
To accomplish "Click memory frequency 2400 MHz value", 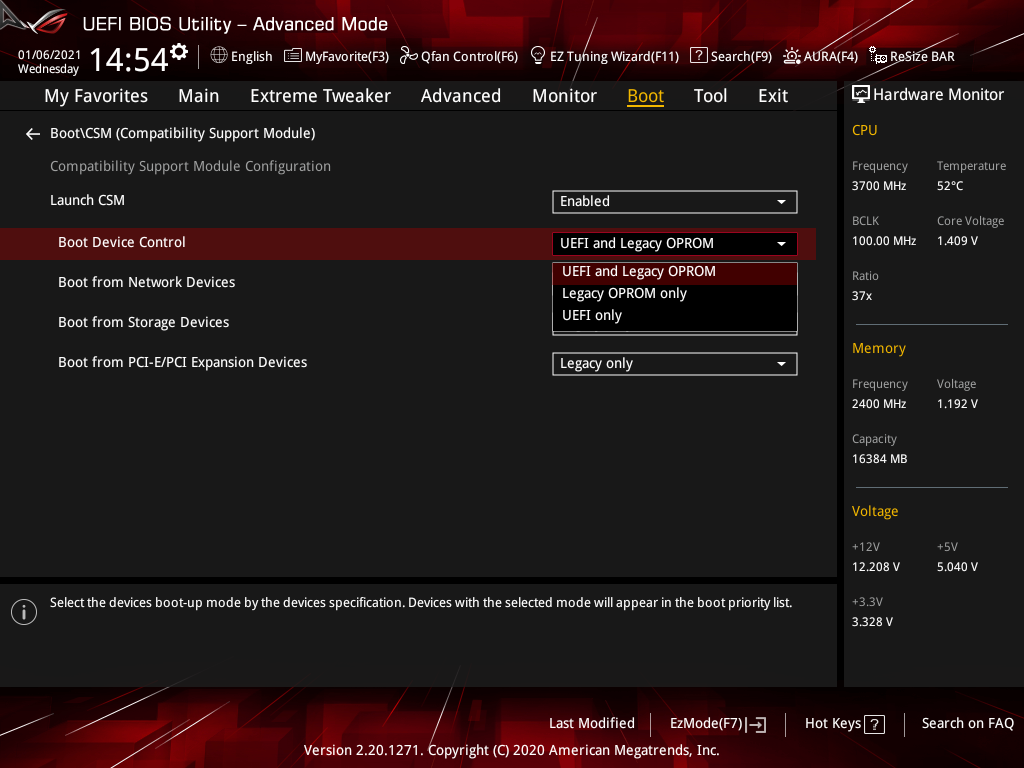I will pos(878,404).
